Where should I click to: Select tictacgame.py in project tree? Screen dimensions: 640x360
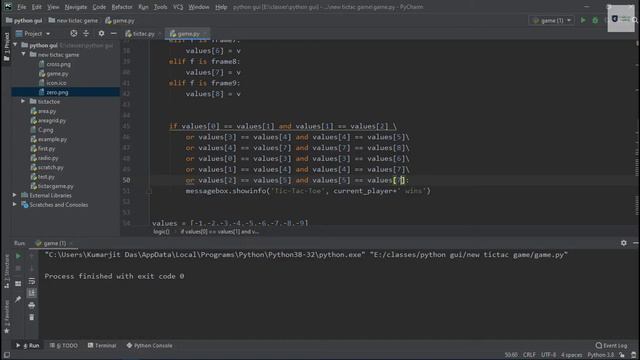point(56,186)
